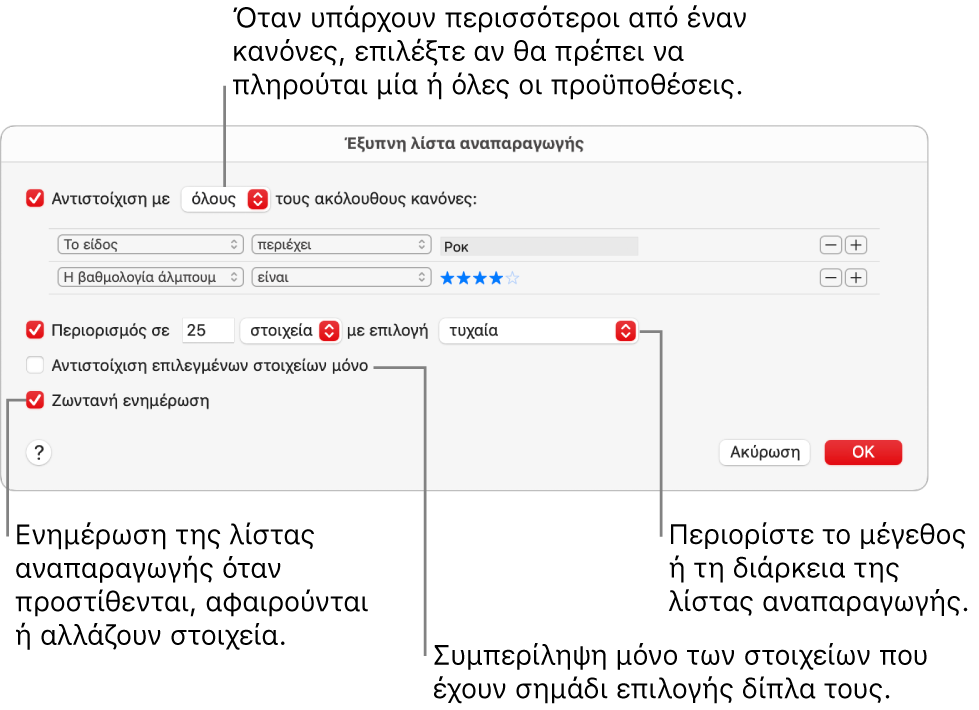The image size is (979, 710).
Task: Open the Το είδος criteria dropdown
Action: tap(150, 244)
